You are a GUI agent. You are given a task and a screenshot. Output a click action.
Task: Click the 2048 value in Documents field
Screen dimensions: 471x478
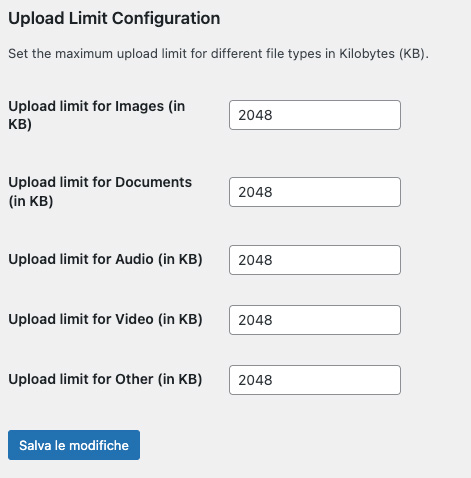[255, 192]
